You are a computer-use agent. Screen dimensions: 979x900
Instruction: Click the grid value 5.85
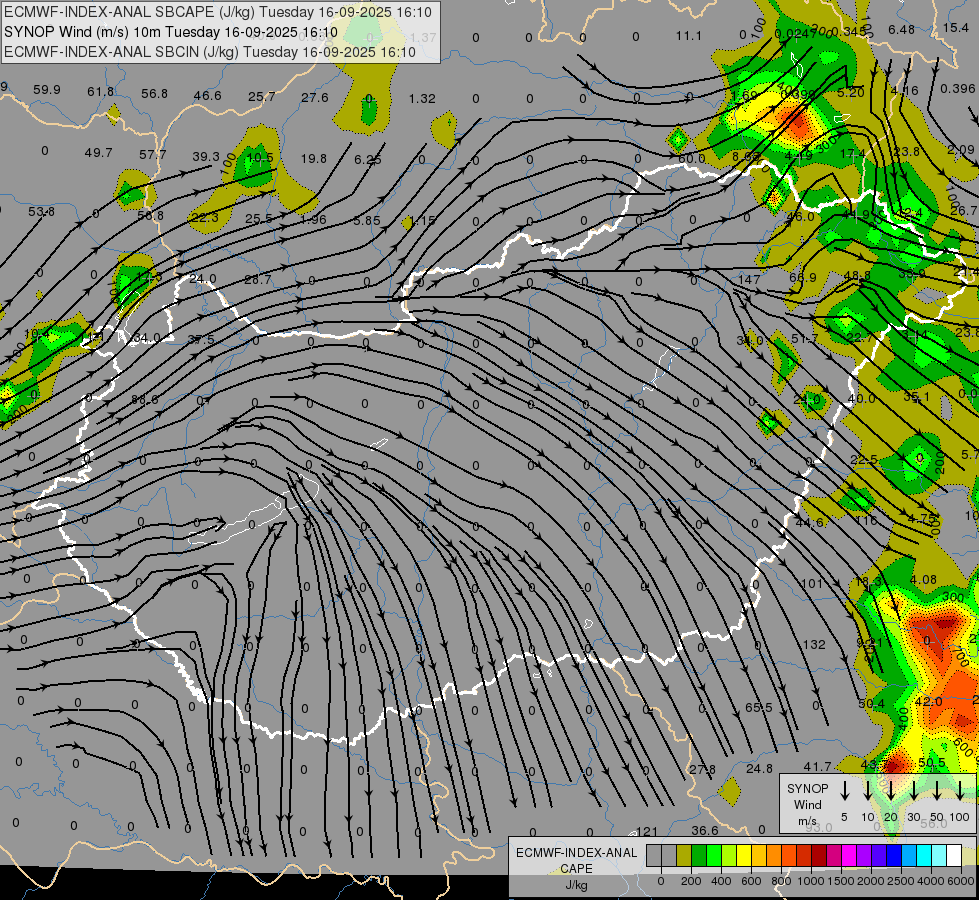coord(366,220)
